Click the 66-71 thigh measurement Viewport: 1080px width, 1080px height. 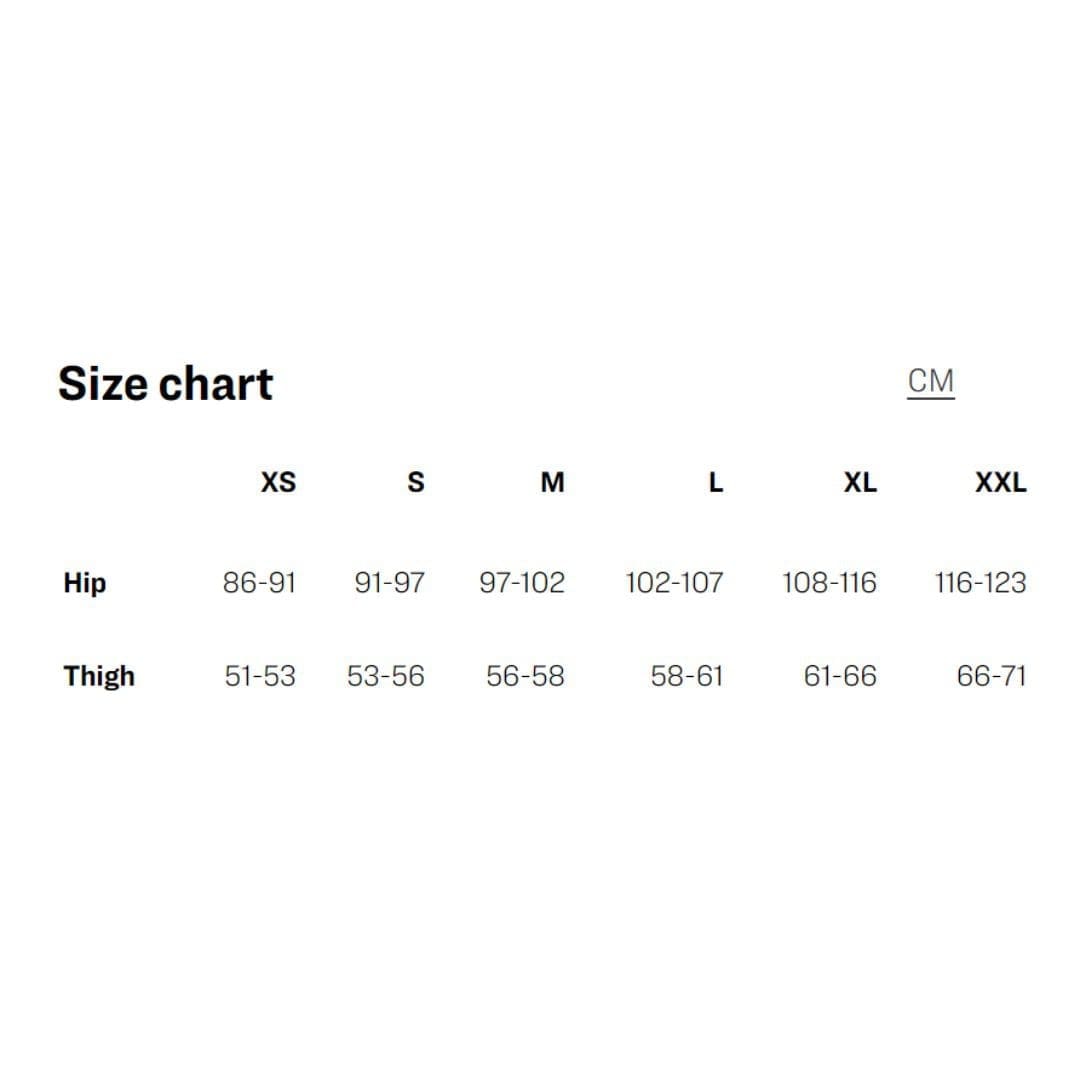tap(991, 677)
